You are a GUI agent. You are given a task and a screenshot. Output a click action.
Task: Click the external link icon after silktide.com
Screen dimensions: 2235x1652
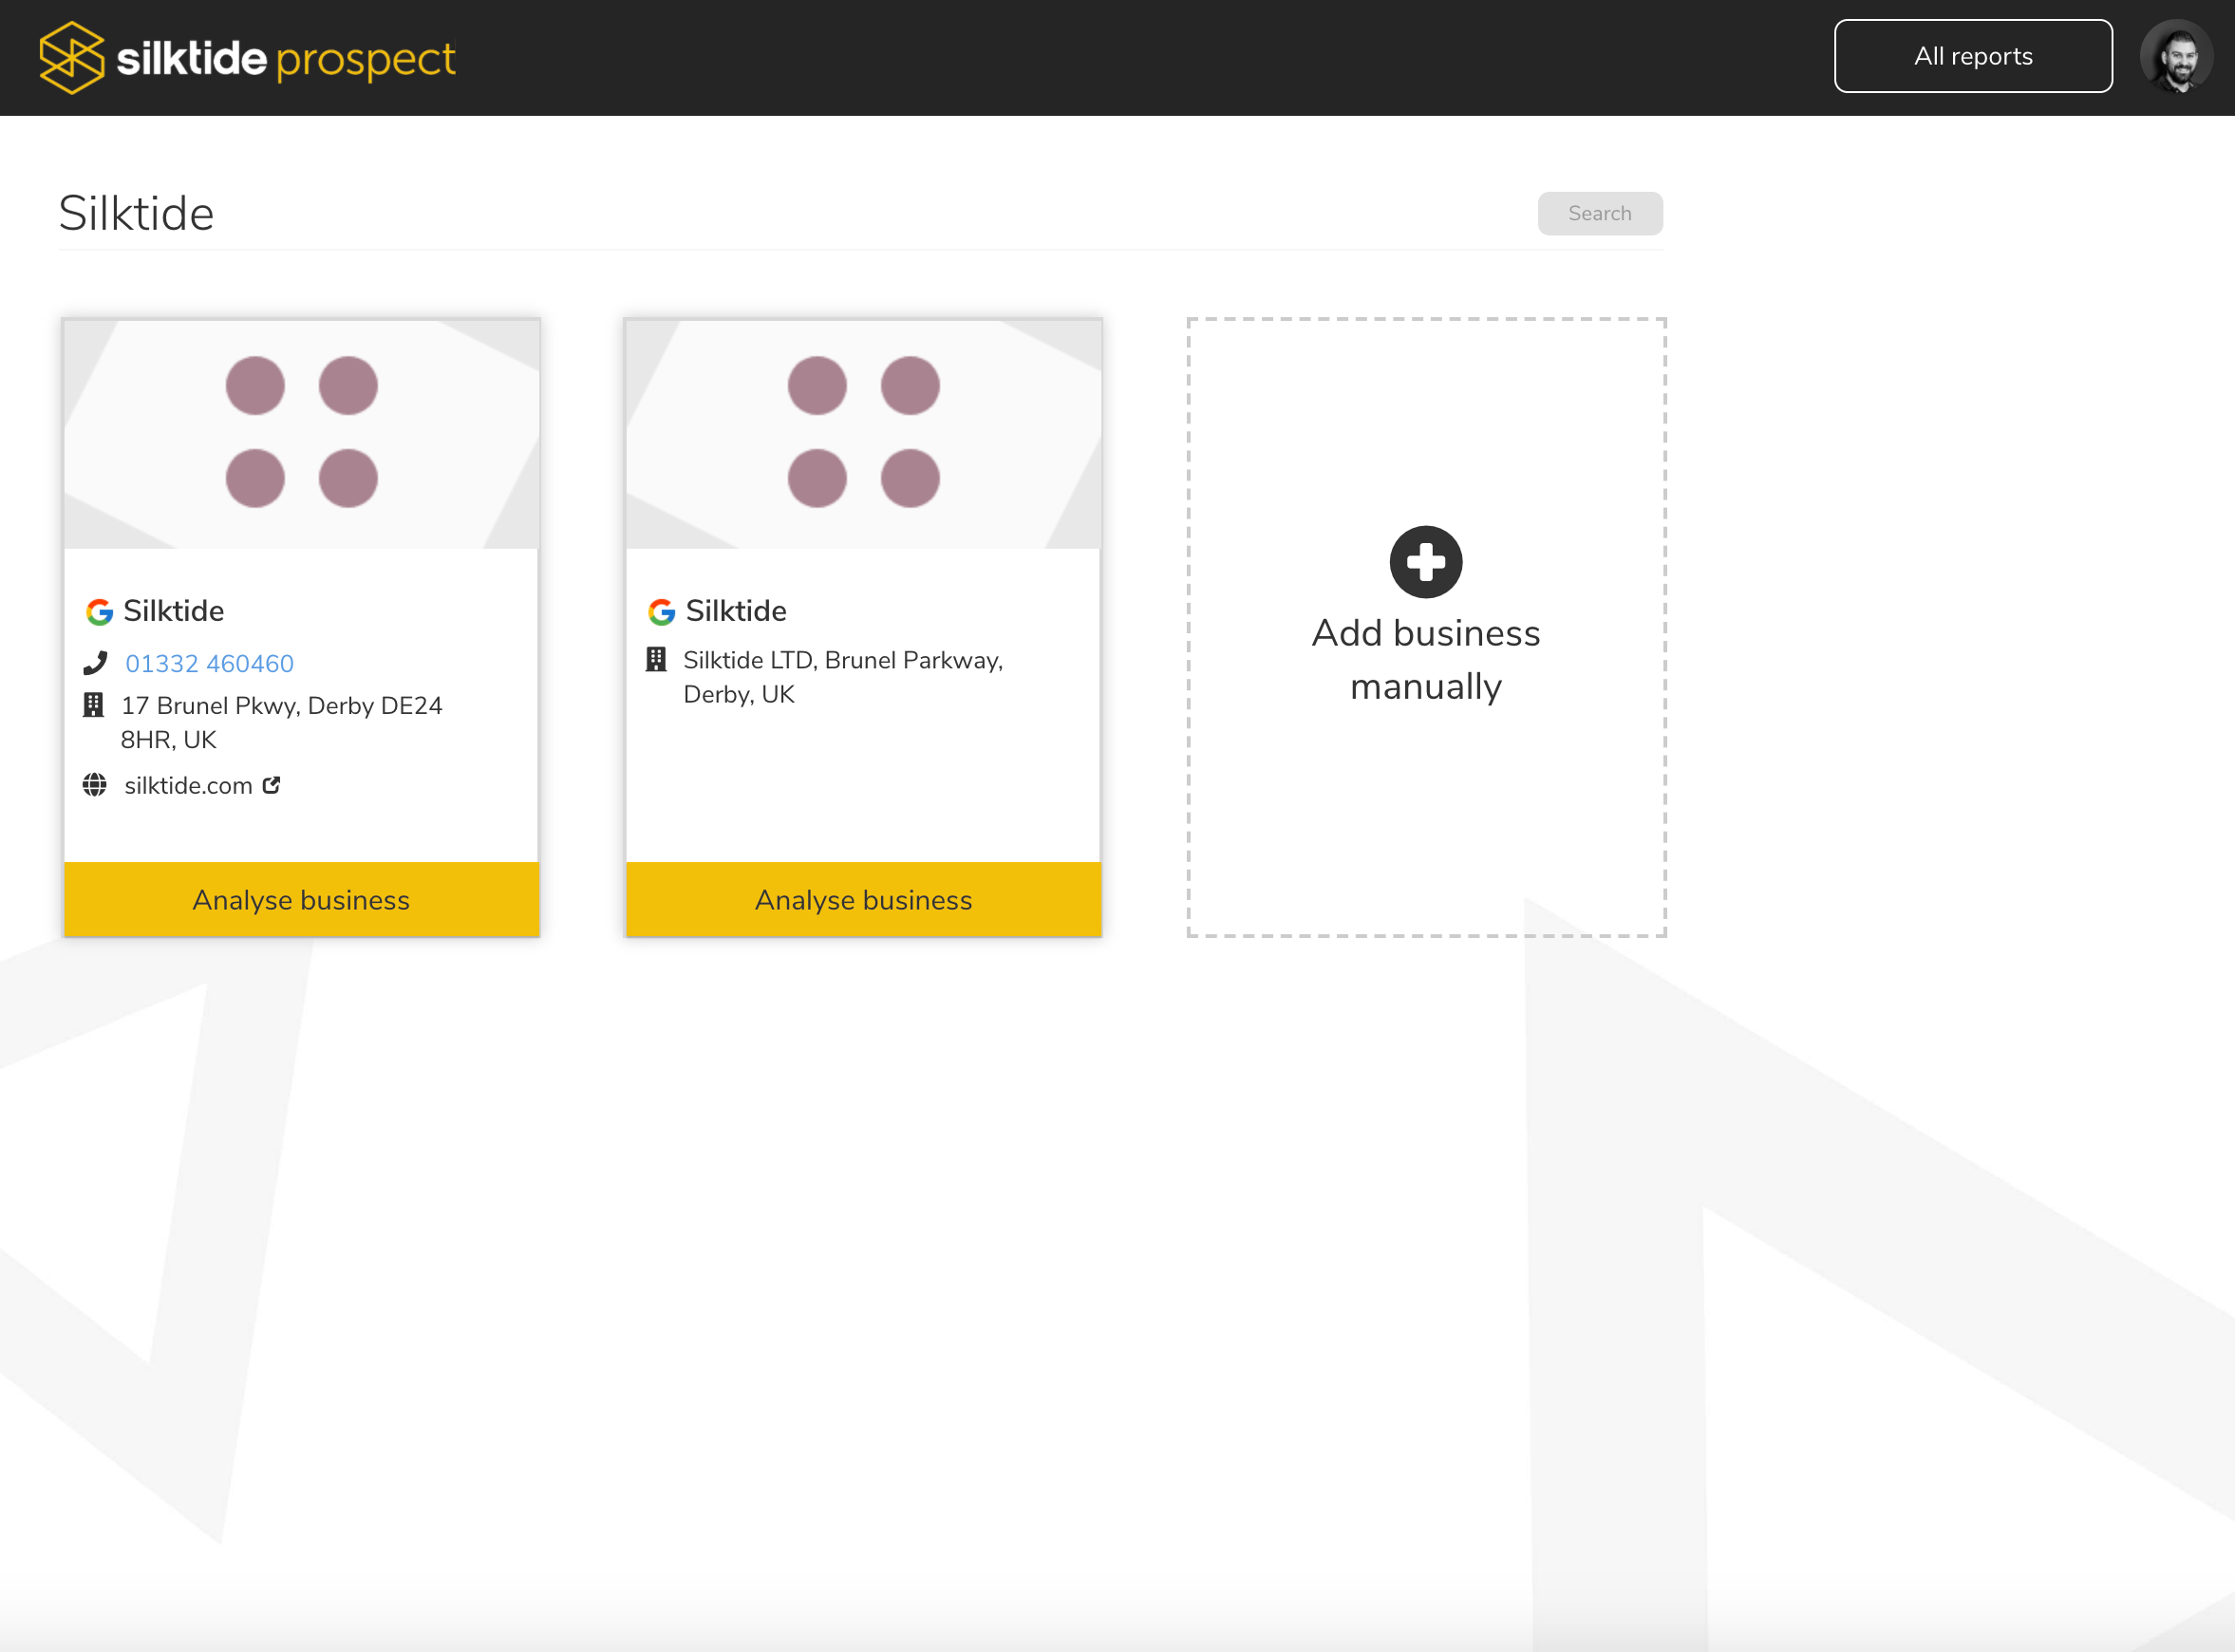tap(271, 785)
